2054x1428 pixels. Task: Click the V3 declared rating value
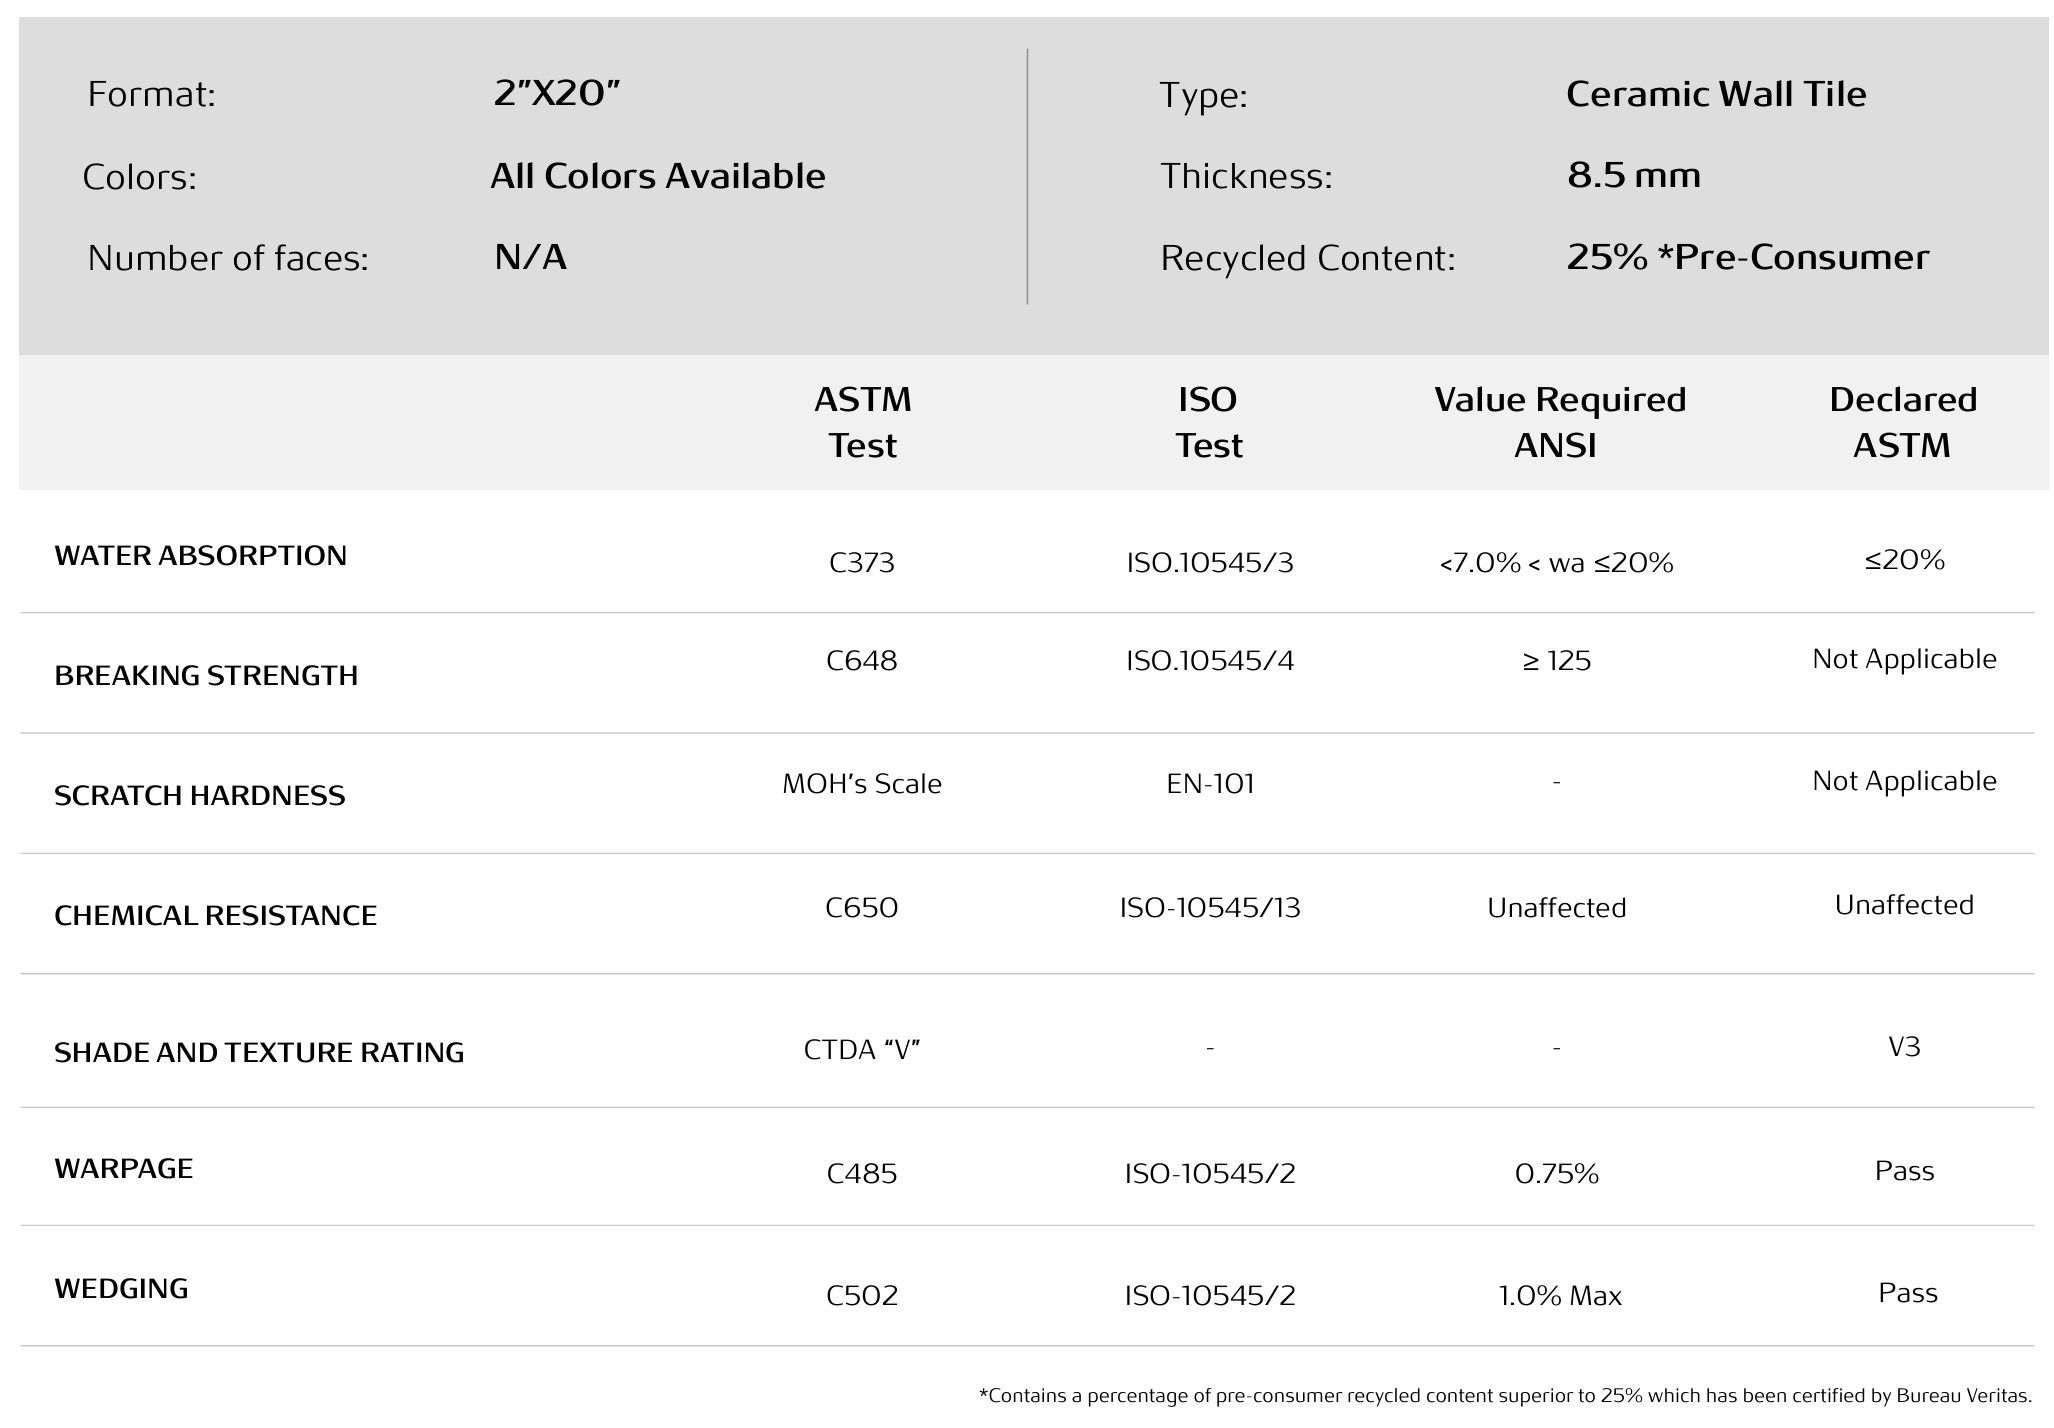point(1905,1047)
